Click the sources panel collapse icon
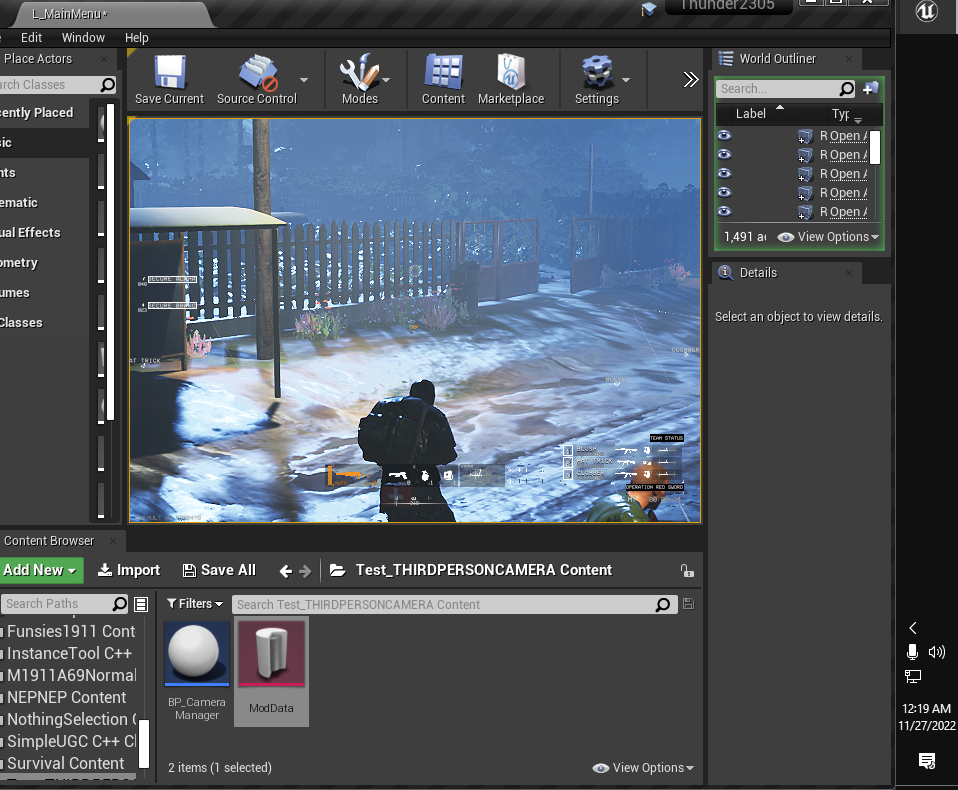This screenshot has width=958, height=790. [141, 604]
